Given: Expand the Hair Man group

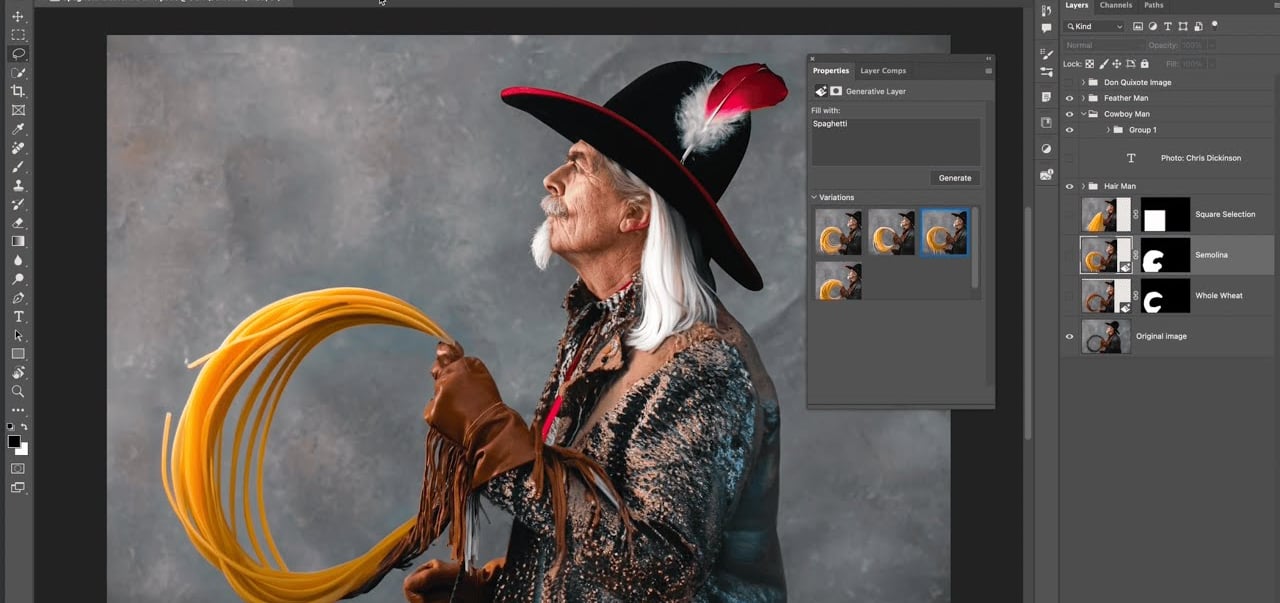Looking at the screenshot, I should (x=1083, y=186).
